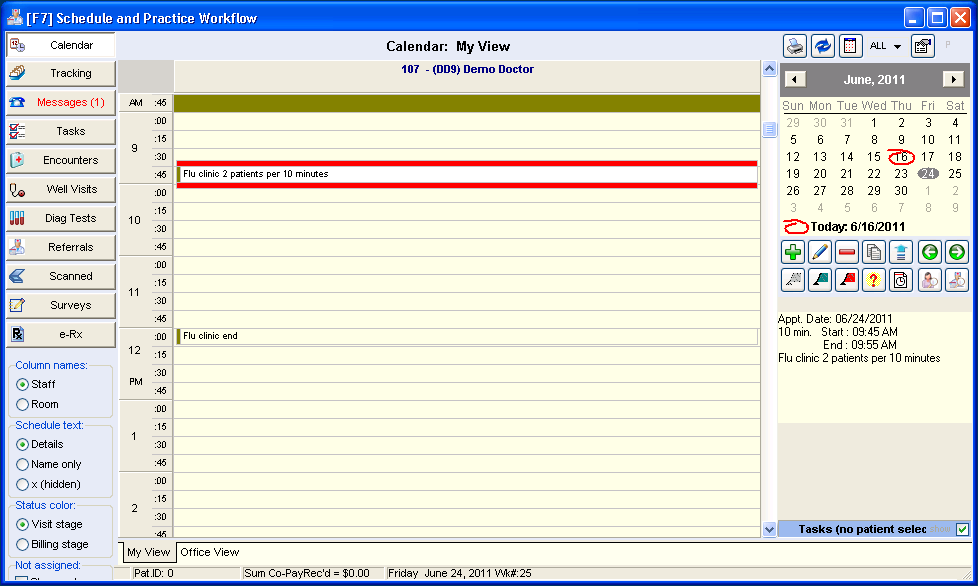978x586 pixels.
Task: Select Details schedule text option
Action: tap(22, 444)
